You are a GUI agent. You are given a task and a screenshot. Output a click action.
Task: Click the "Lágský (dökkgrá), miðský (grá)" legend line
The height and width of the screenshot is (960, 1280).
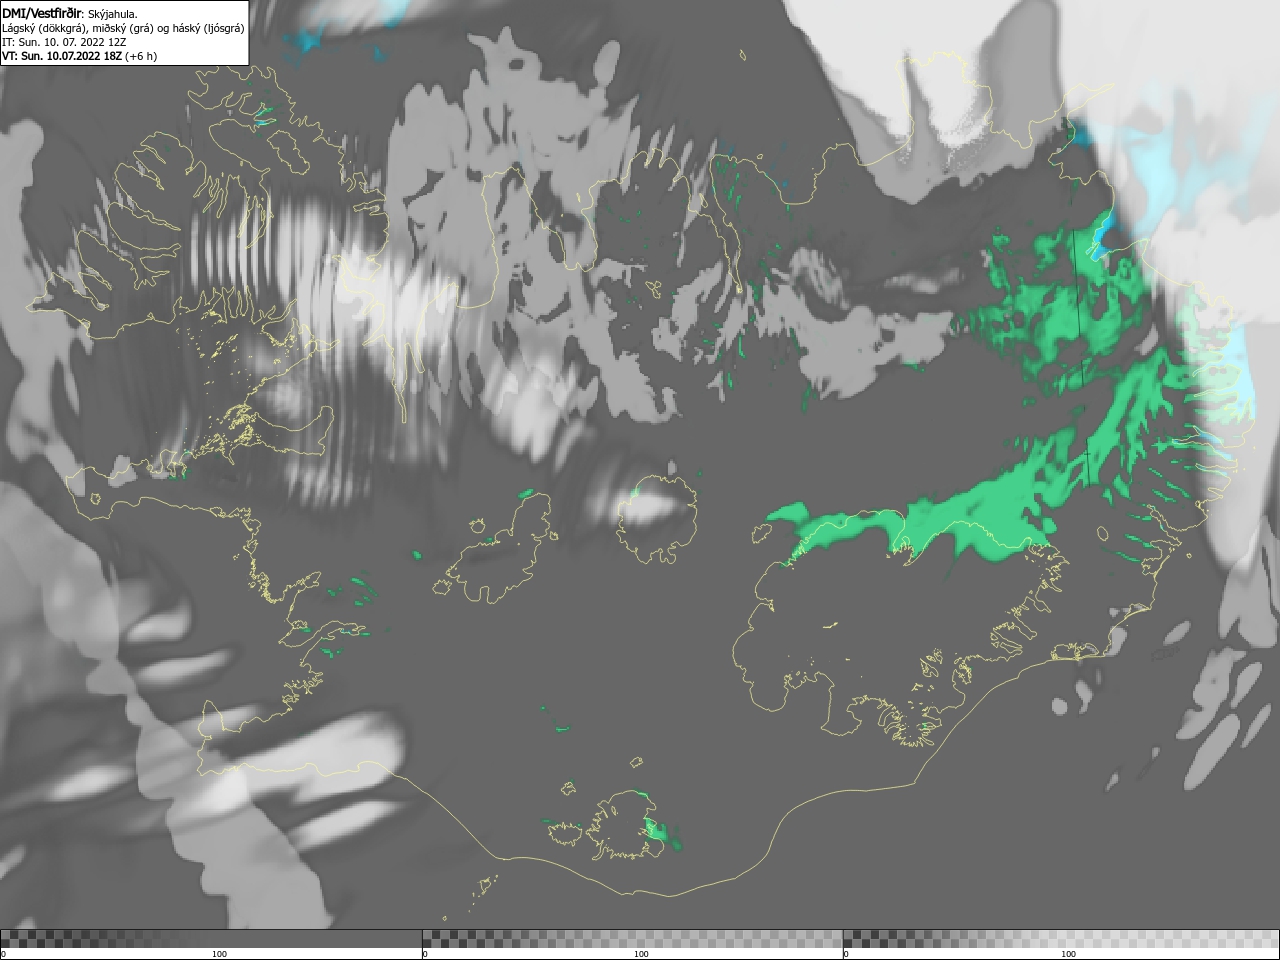point(123,28)
